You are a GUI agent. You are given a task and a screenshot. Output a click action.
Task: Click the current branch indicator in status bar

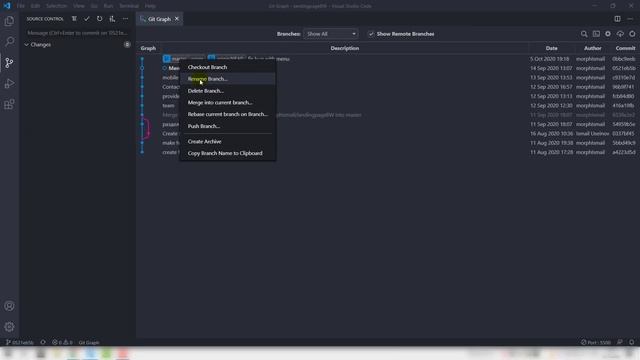click(x=20, y=342)
